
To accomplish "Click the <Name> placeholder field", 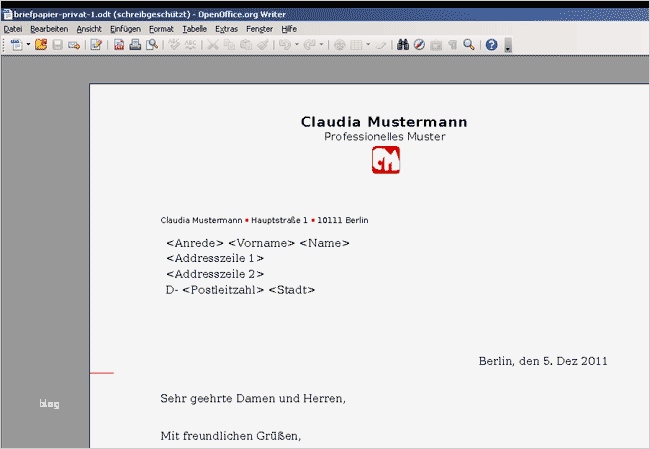I will click(x=325, y=243).
